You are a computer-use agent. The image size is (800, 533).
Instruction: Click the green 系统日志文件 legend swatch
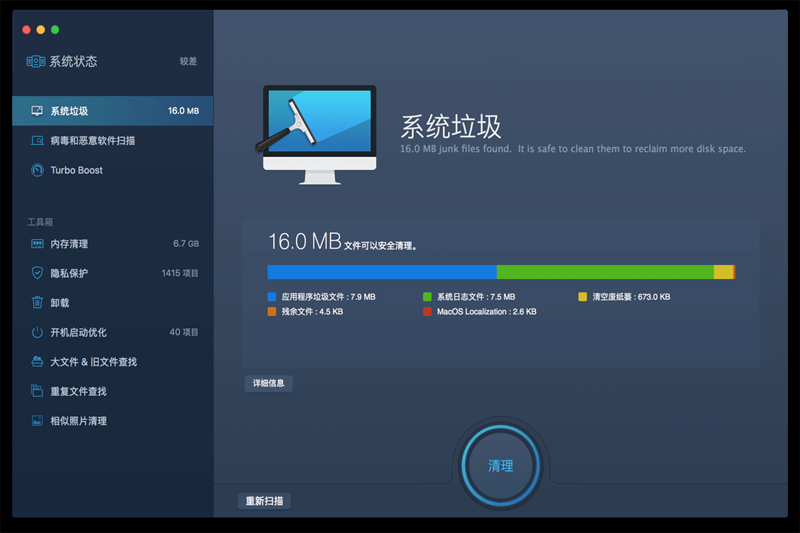click(x=427, y=297)
